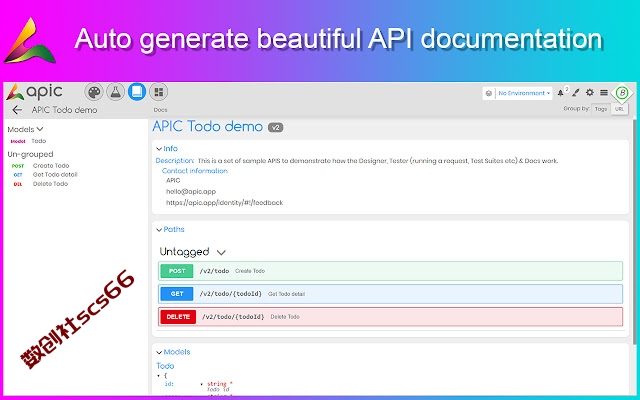The height and width of the screenshot is (400, 640).
Task: Collapse the Info section
Action: (159, 149)
